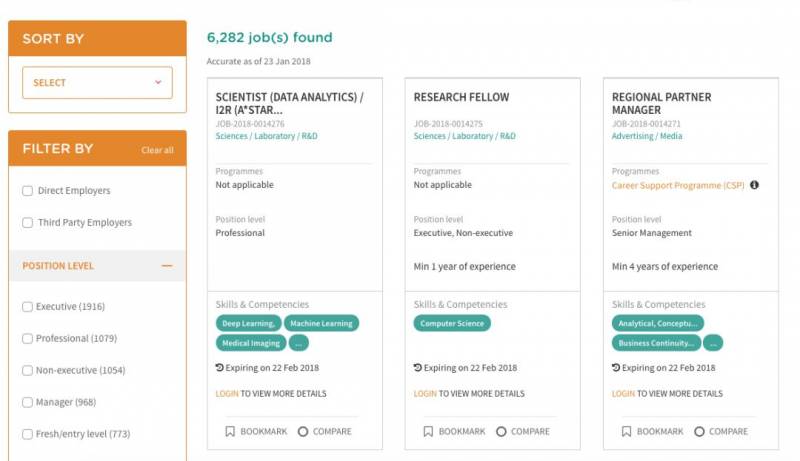Image resolution: width=800 pixels, height=461 pixels.
Task: Toggle the Fresh/entry level (773) checkbox
Action: coord(28,434)
